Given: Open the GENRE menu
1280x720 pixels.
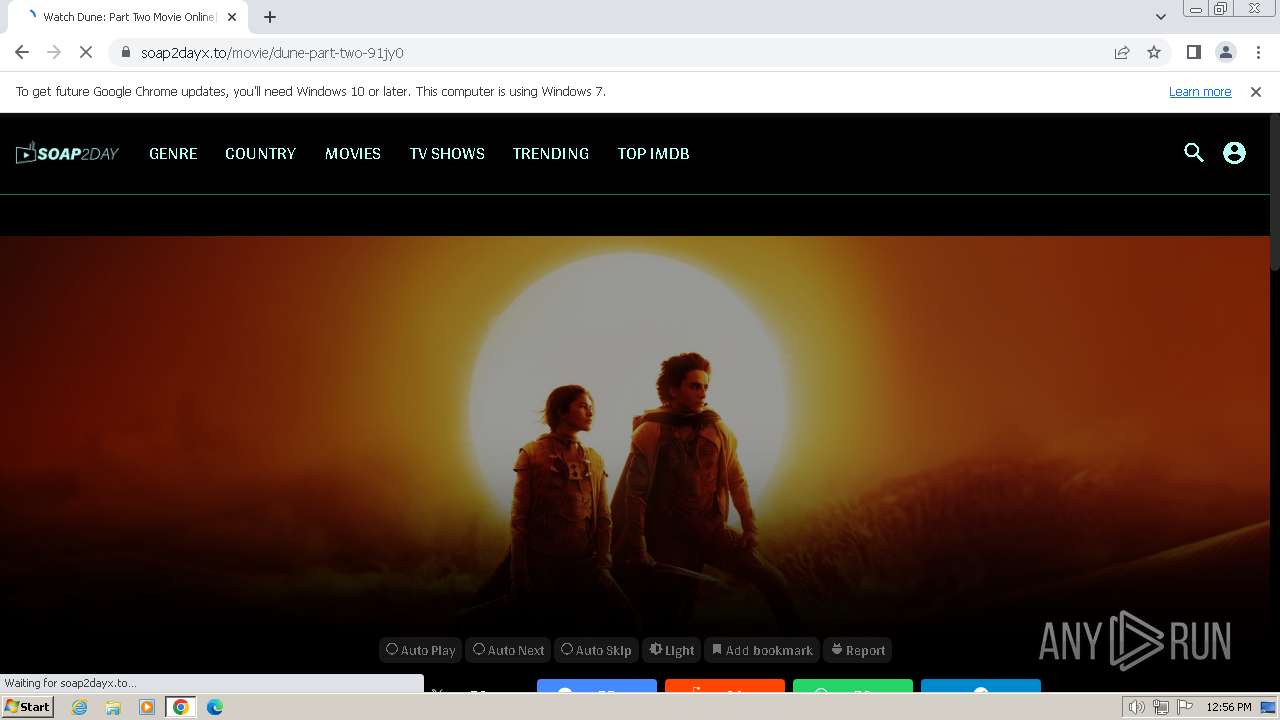Looking at the screenshot, I should [173, 153].
